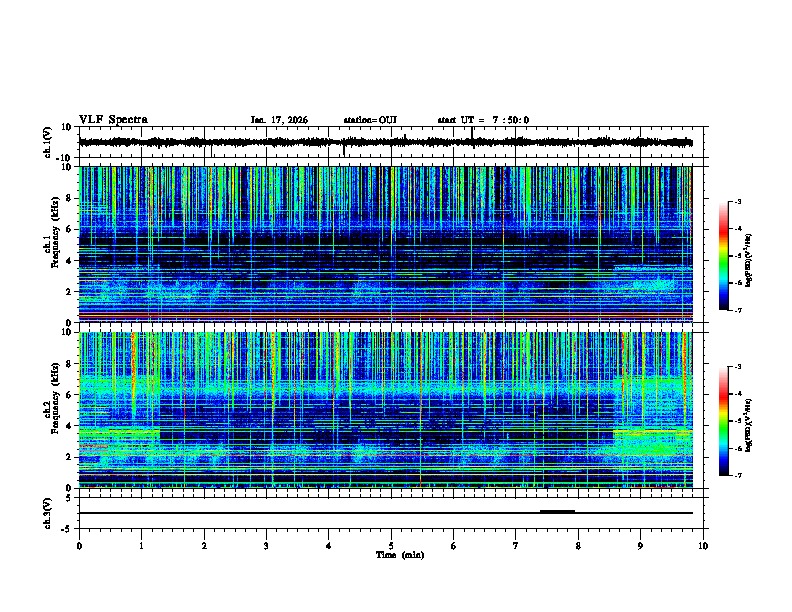Click the time axis tick label "8"
The height and width of the screenshot is (612, 792).
[578, 545]
